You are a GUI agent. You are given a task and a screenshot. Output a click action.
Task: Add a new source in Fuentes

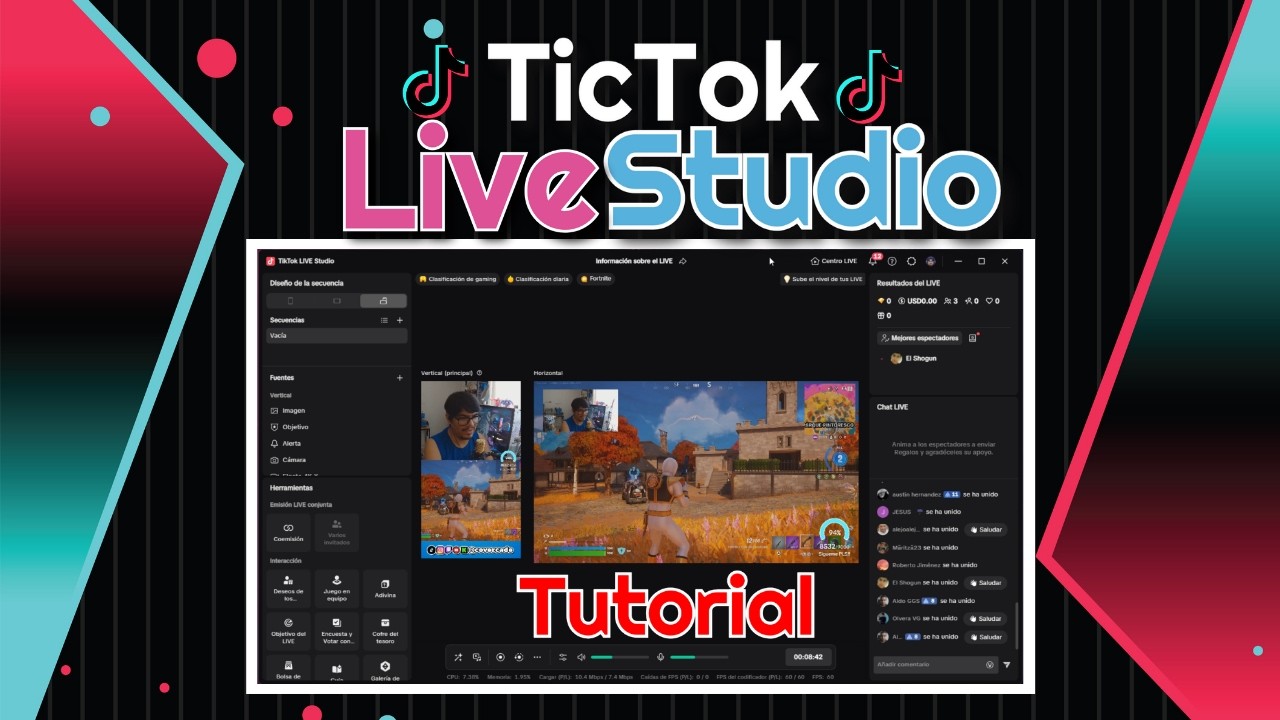click(x=400, y=378)
